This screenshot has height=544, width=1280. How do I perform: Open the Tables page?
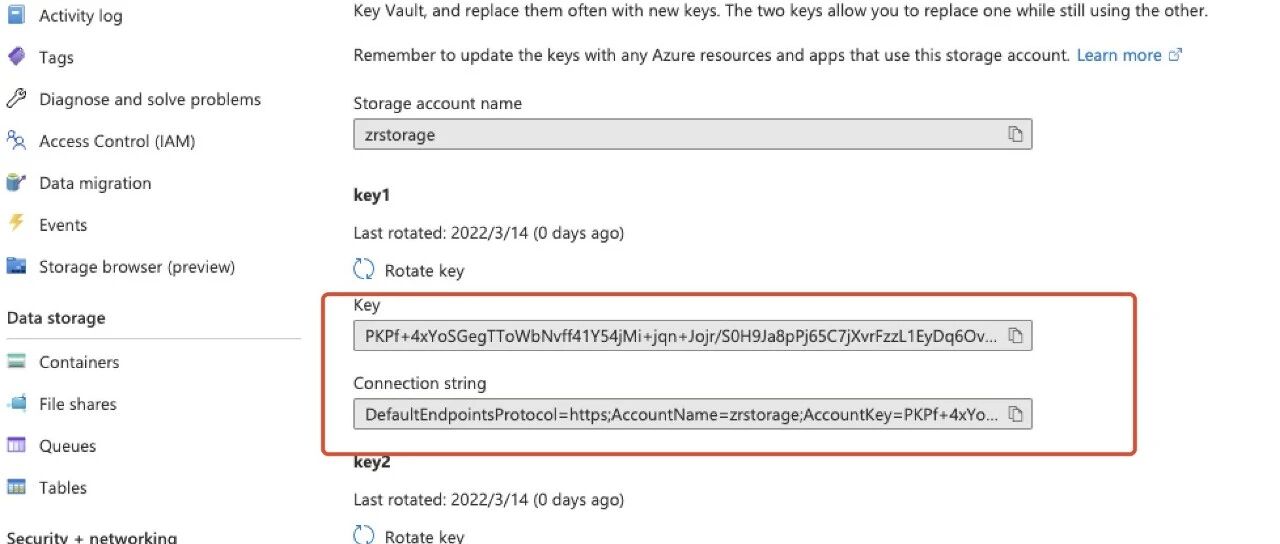63,488
